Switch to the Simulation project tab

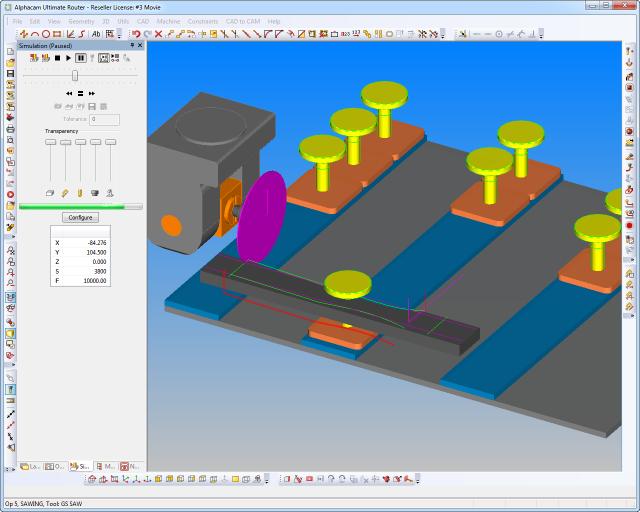click(80, 466)
